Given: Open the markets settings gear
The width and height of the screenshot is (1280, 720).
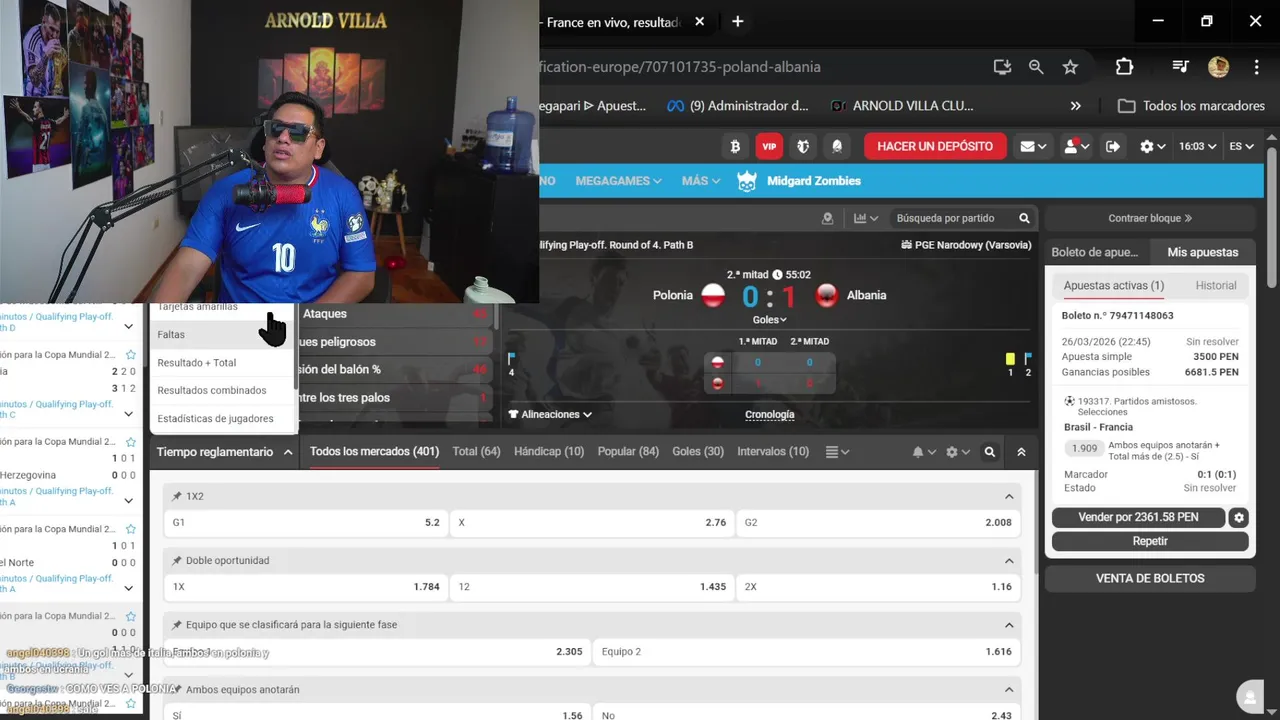Looking at the screenshot, I should coord(957,452).
